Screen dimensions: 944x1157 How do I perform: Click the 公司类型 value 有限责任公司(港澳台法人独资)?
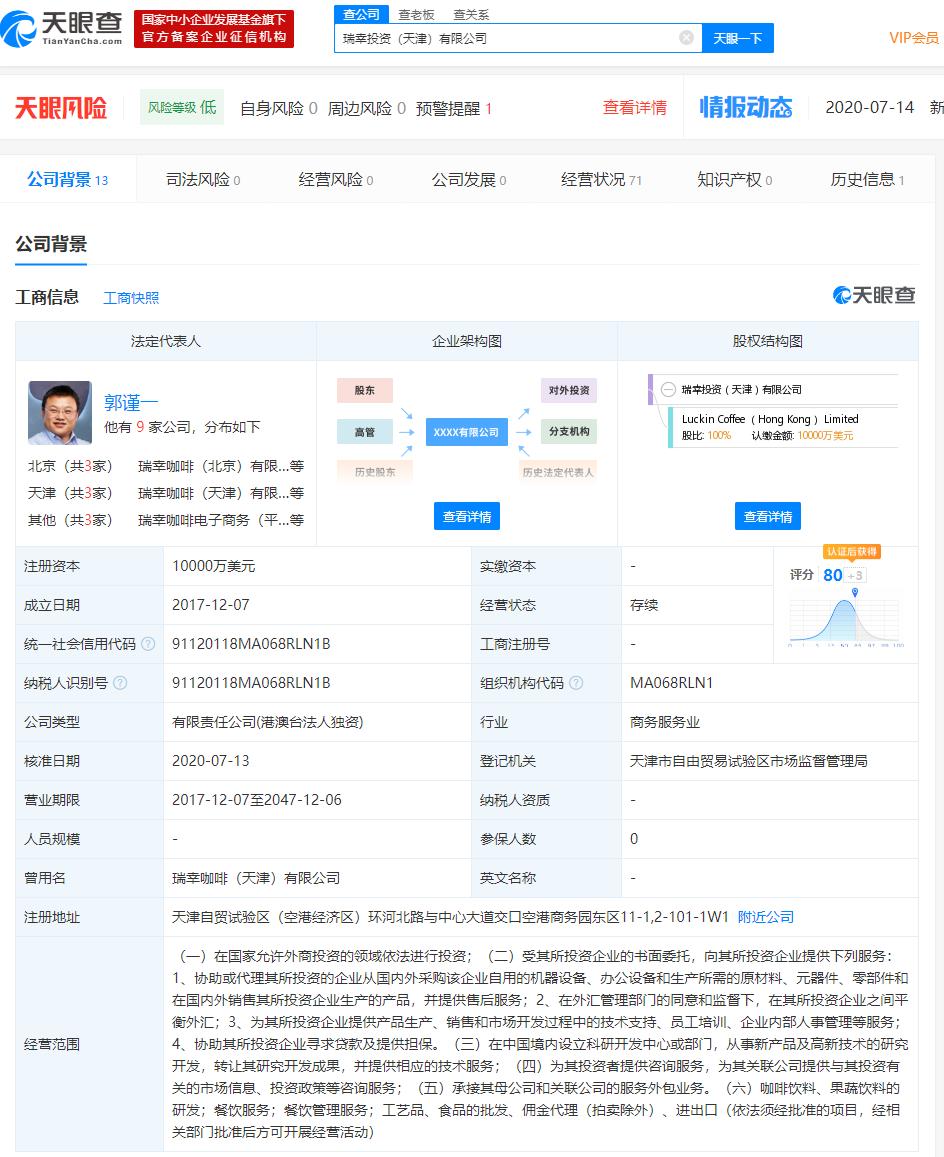(267, 722)
